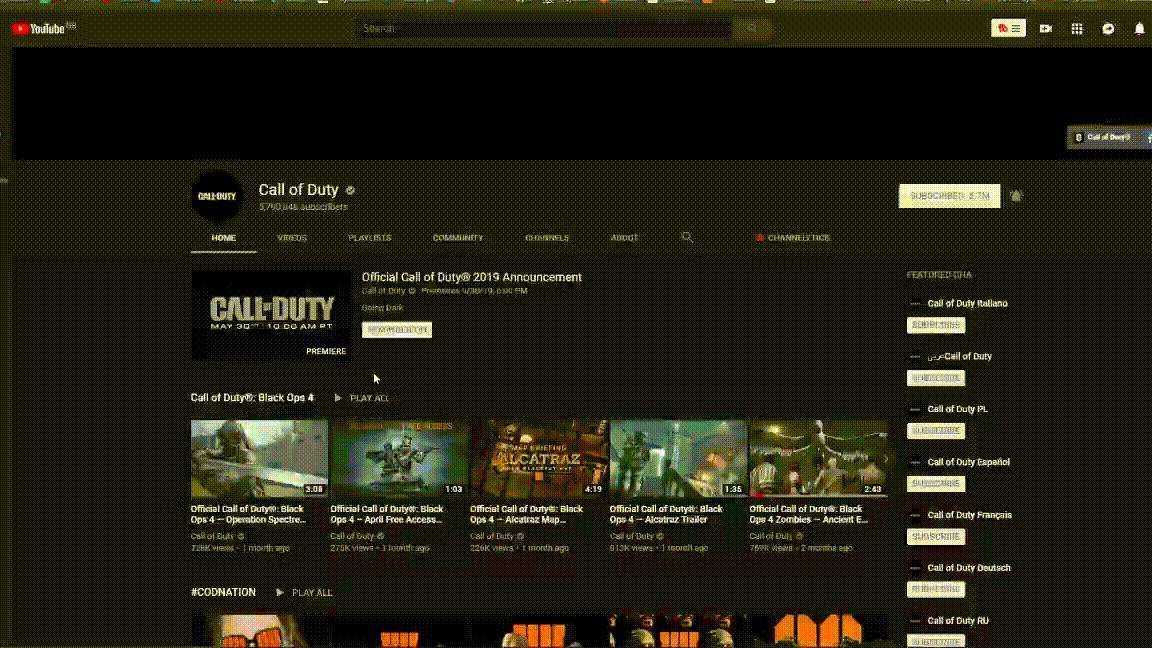This screenshot has height=648, width=1152.
Task: Open the Channelytics tab
Action: pyautogui.click(x=793, y=238)
